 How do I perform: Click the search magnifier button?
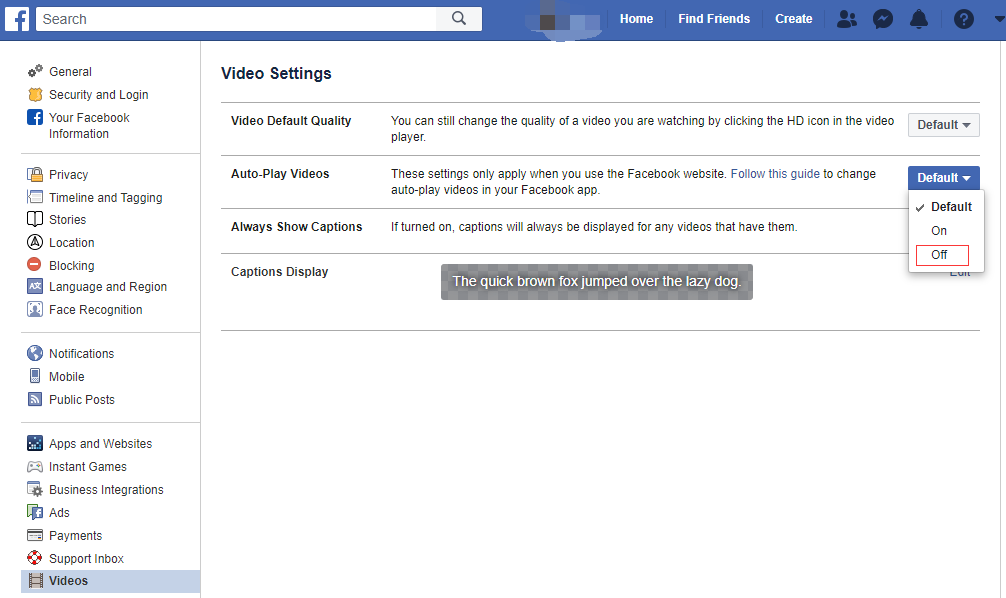point(459,19)
